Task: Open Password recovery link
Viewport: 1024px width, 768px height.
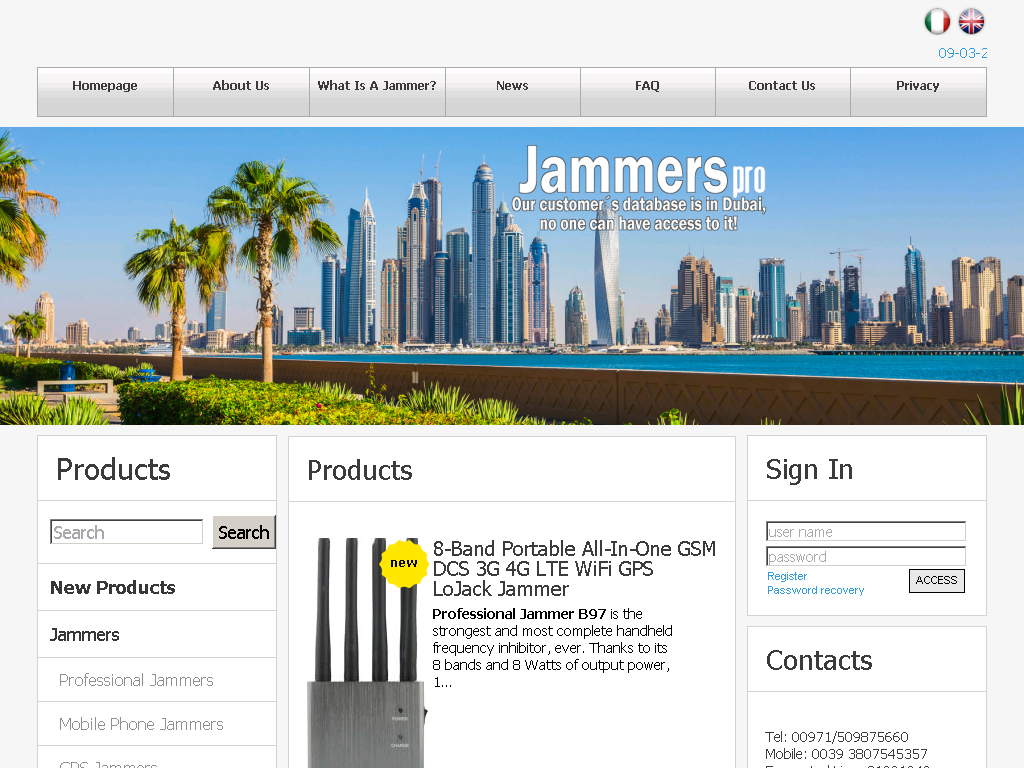Action: tap(815, 590)
